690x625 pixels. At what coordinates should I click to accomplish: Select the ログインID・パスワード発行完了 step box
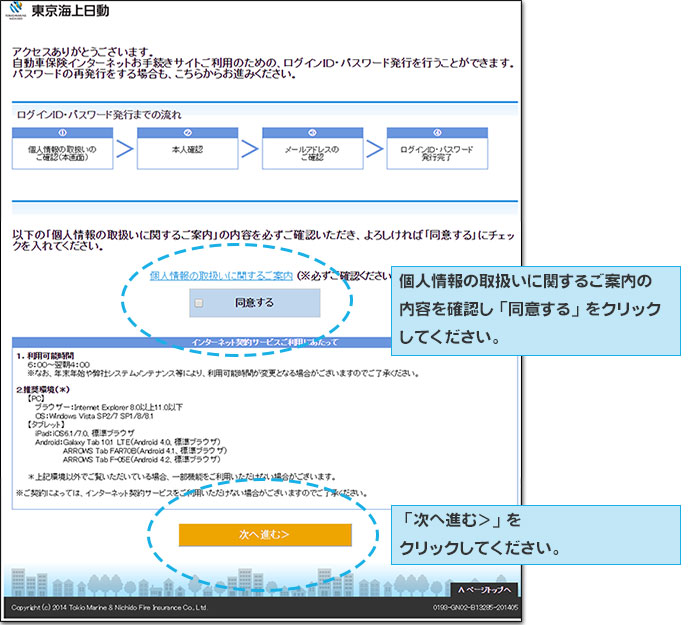[x=437, y=154]
